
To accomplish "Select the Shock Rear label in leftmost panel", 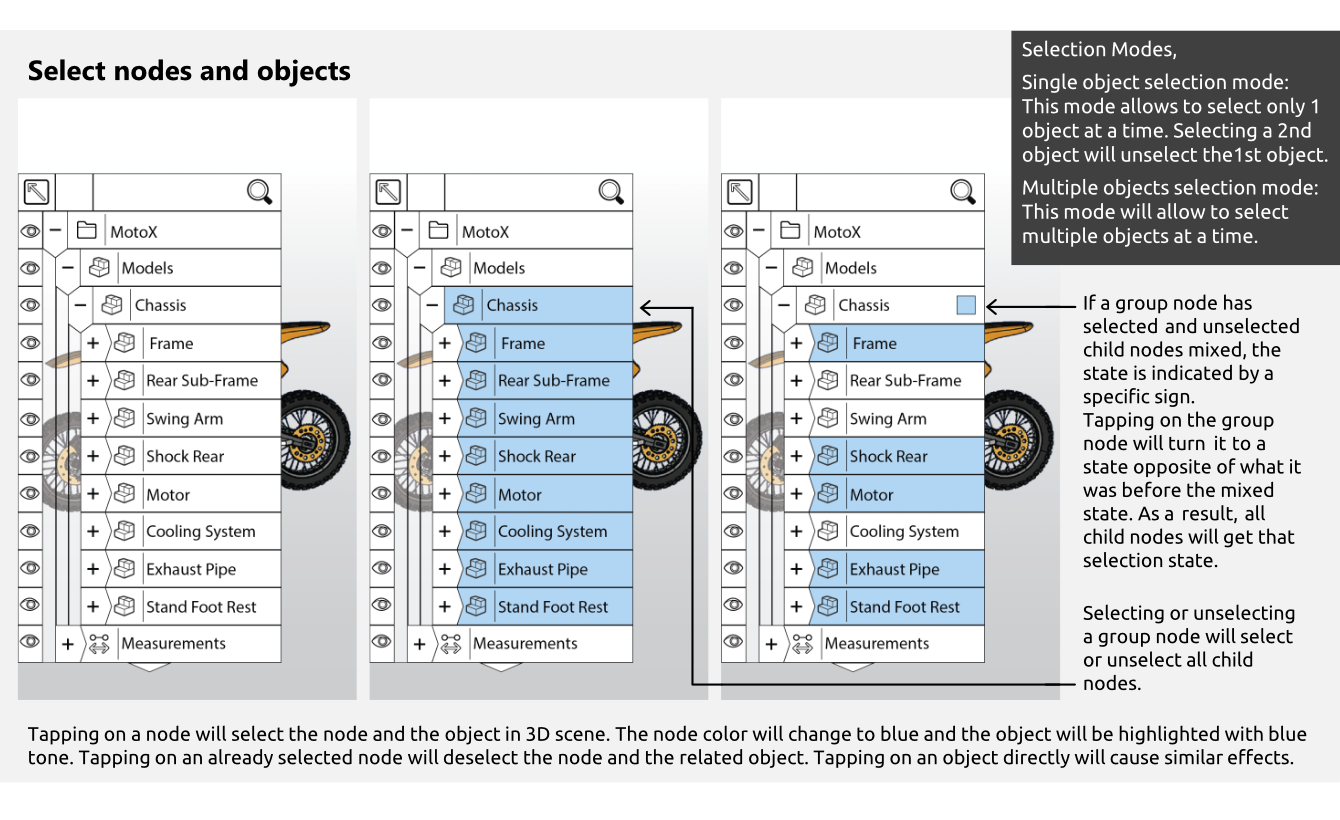I will pos(185,457).
